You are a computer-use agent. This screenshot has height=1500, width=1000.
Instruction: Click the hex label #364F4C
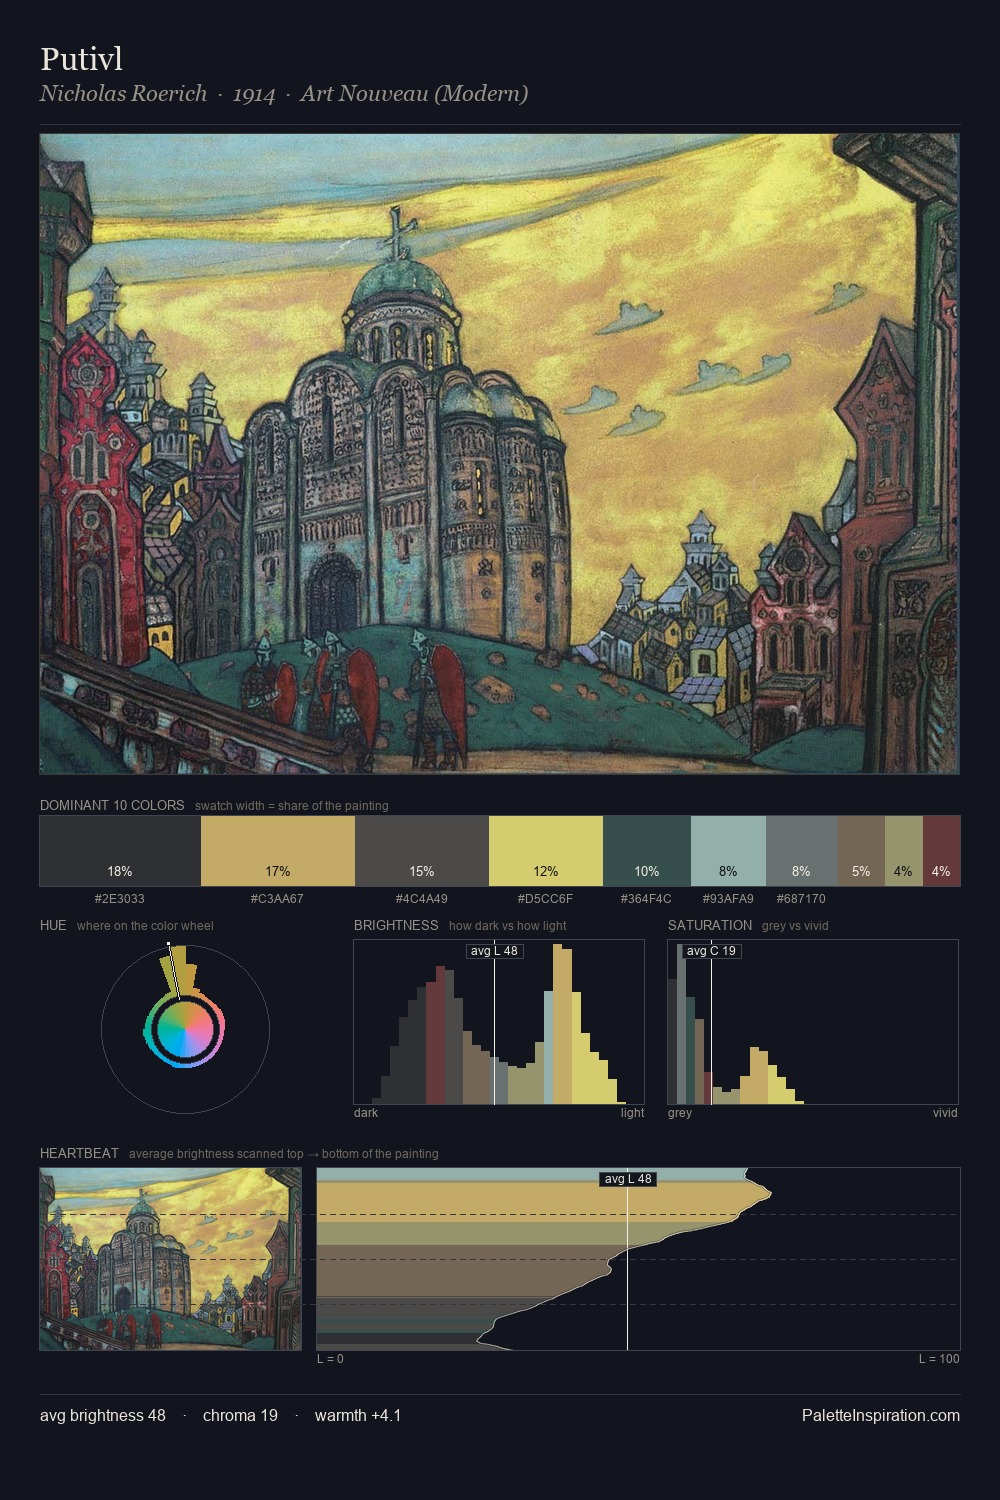[646, 899]
